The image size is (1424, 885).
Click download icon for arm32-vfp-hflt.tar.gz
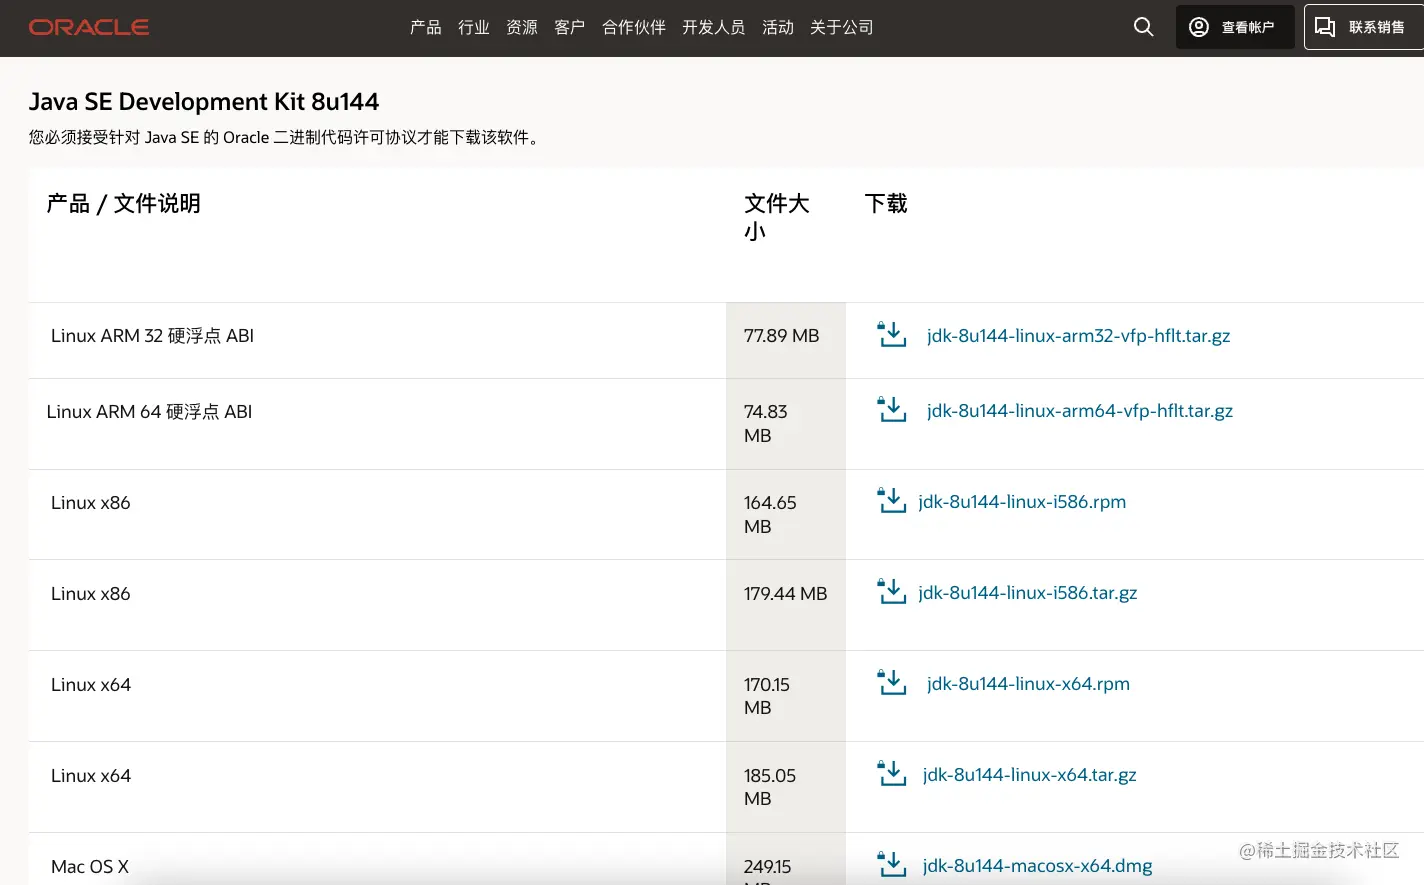(x=891, y=335)
